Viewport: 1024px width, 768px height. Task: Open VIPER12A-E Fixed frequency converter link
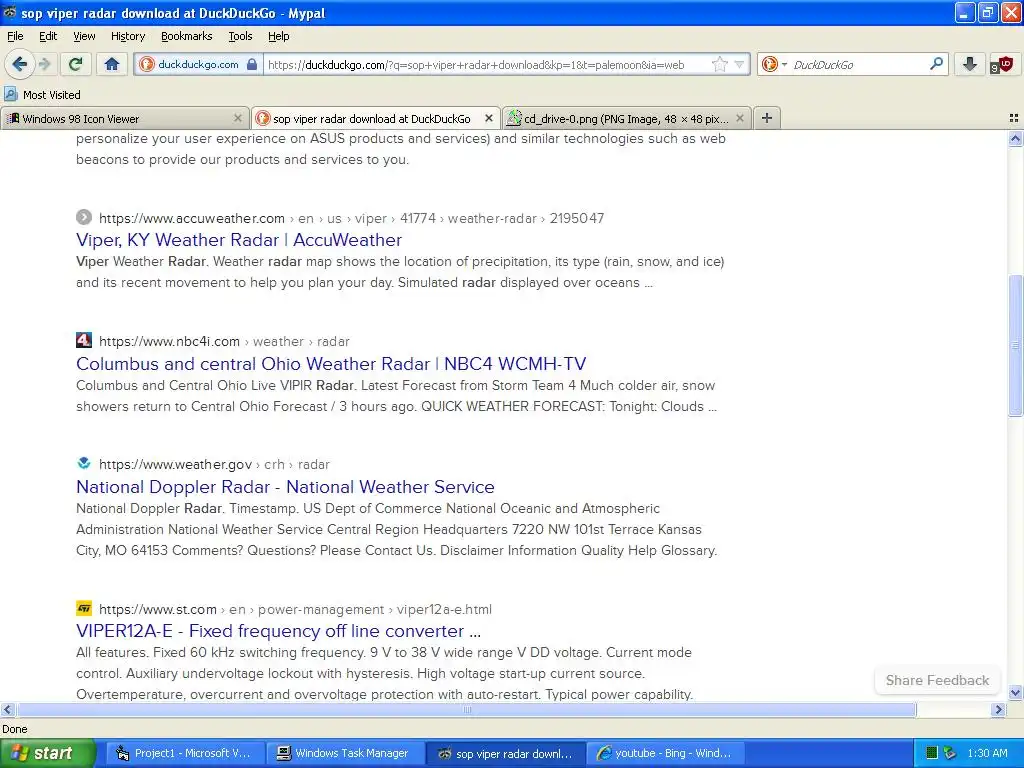pos(278,631)
